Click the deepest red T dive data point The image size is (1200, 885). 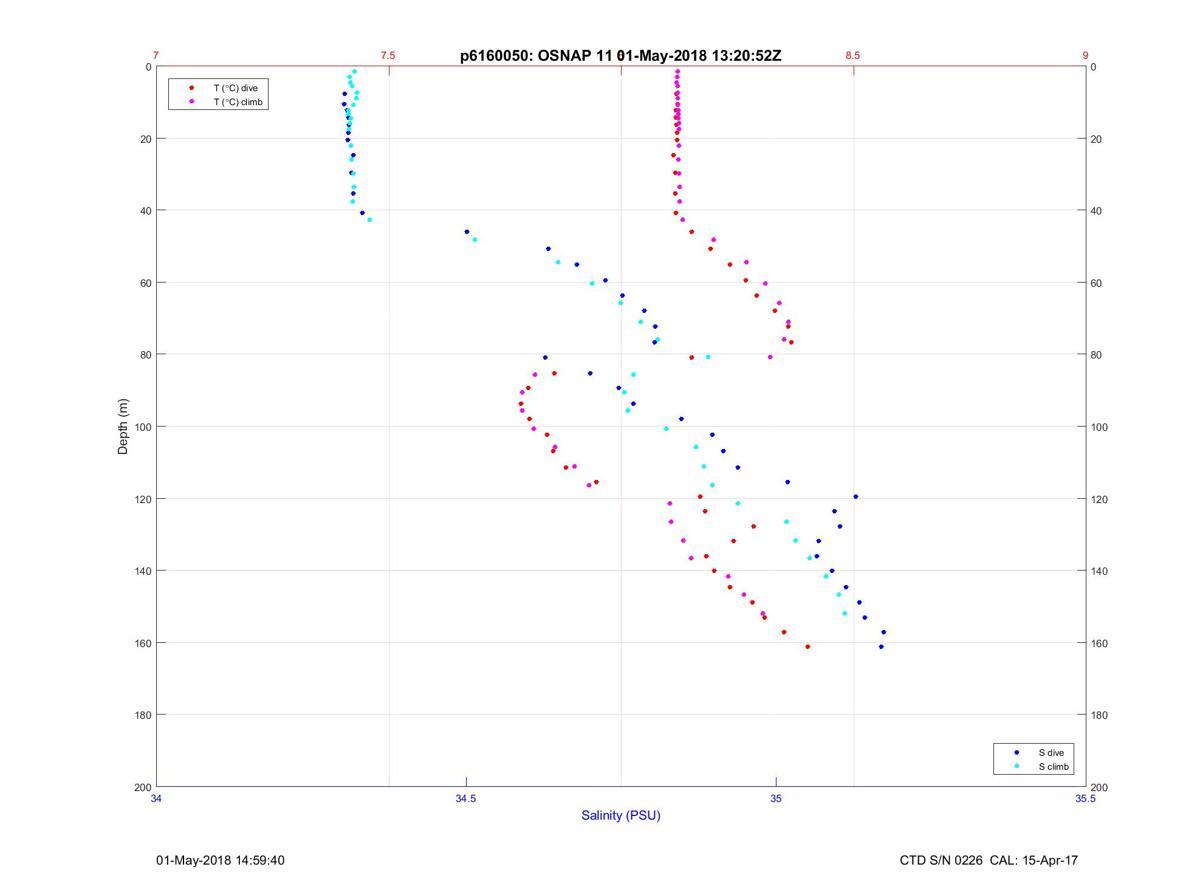(x=808, y=647)
